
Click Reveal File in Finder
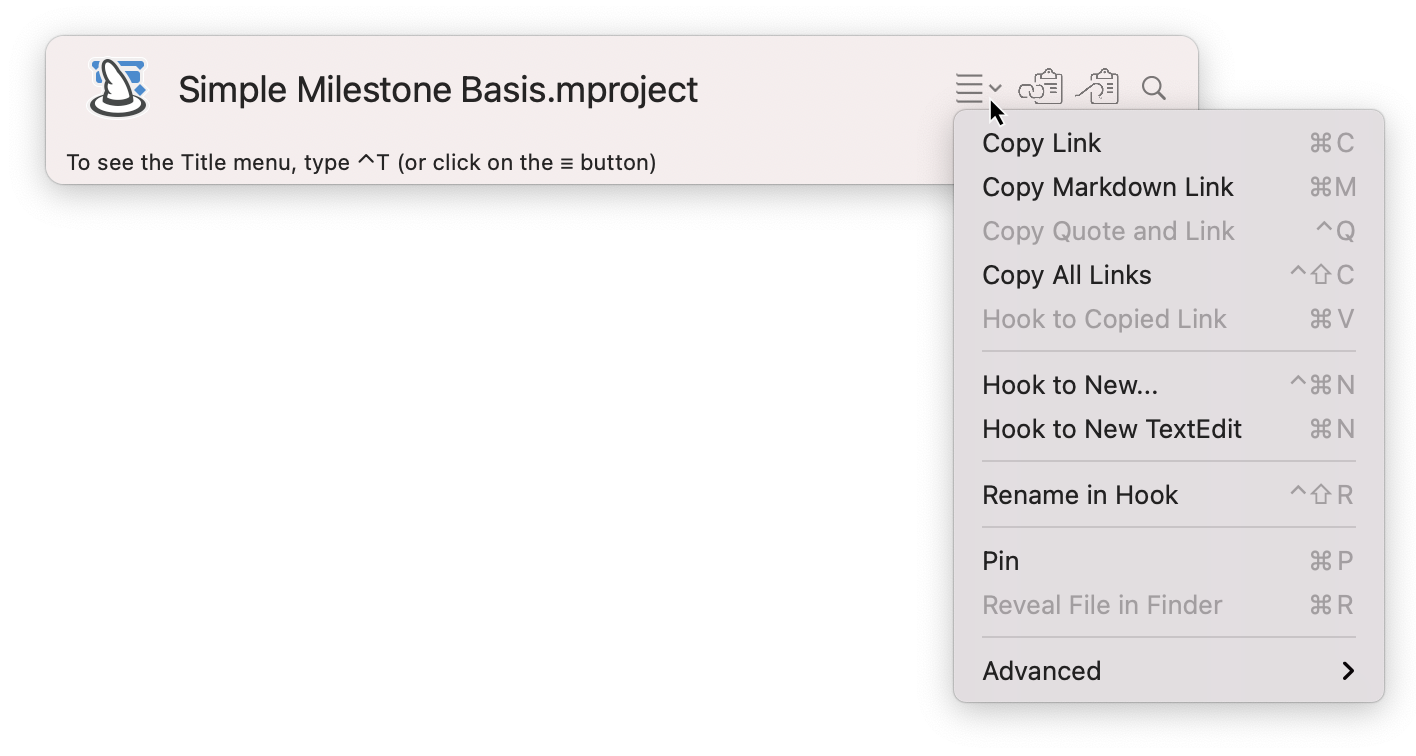coord(1102,604)
